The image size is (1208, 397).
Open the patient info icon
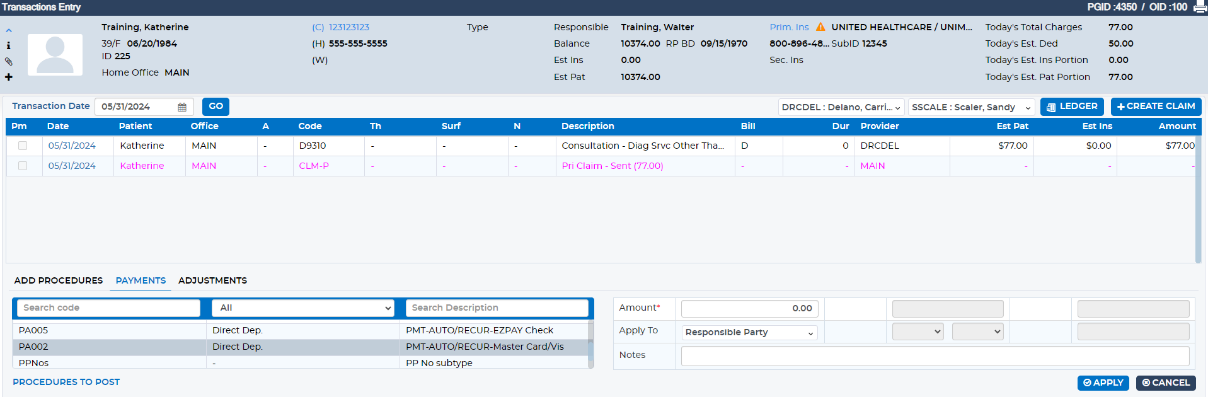pos(9,45)
